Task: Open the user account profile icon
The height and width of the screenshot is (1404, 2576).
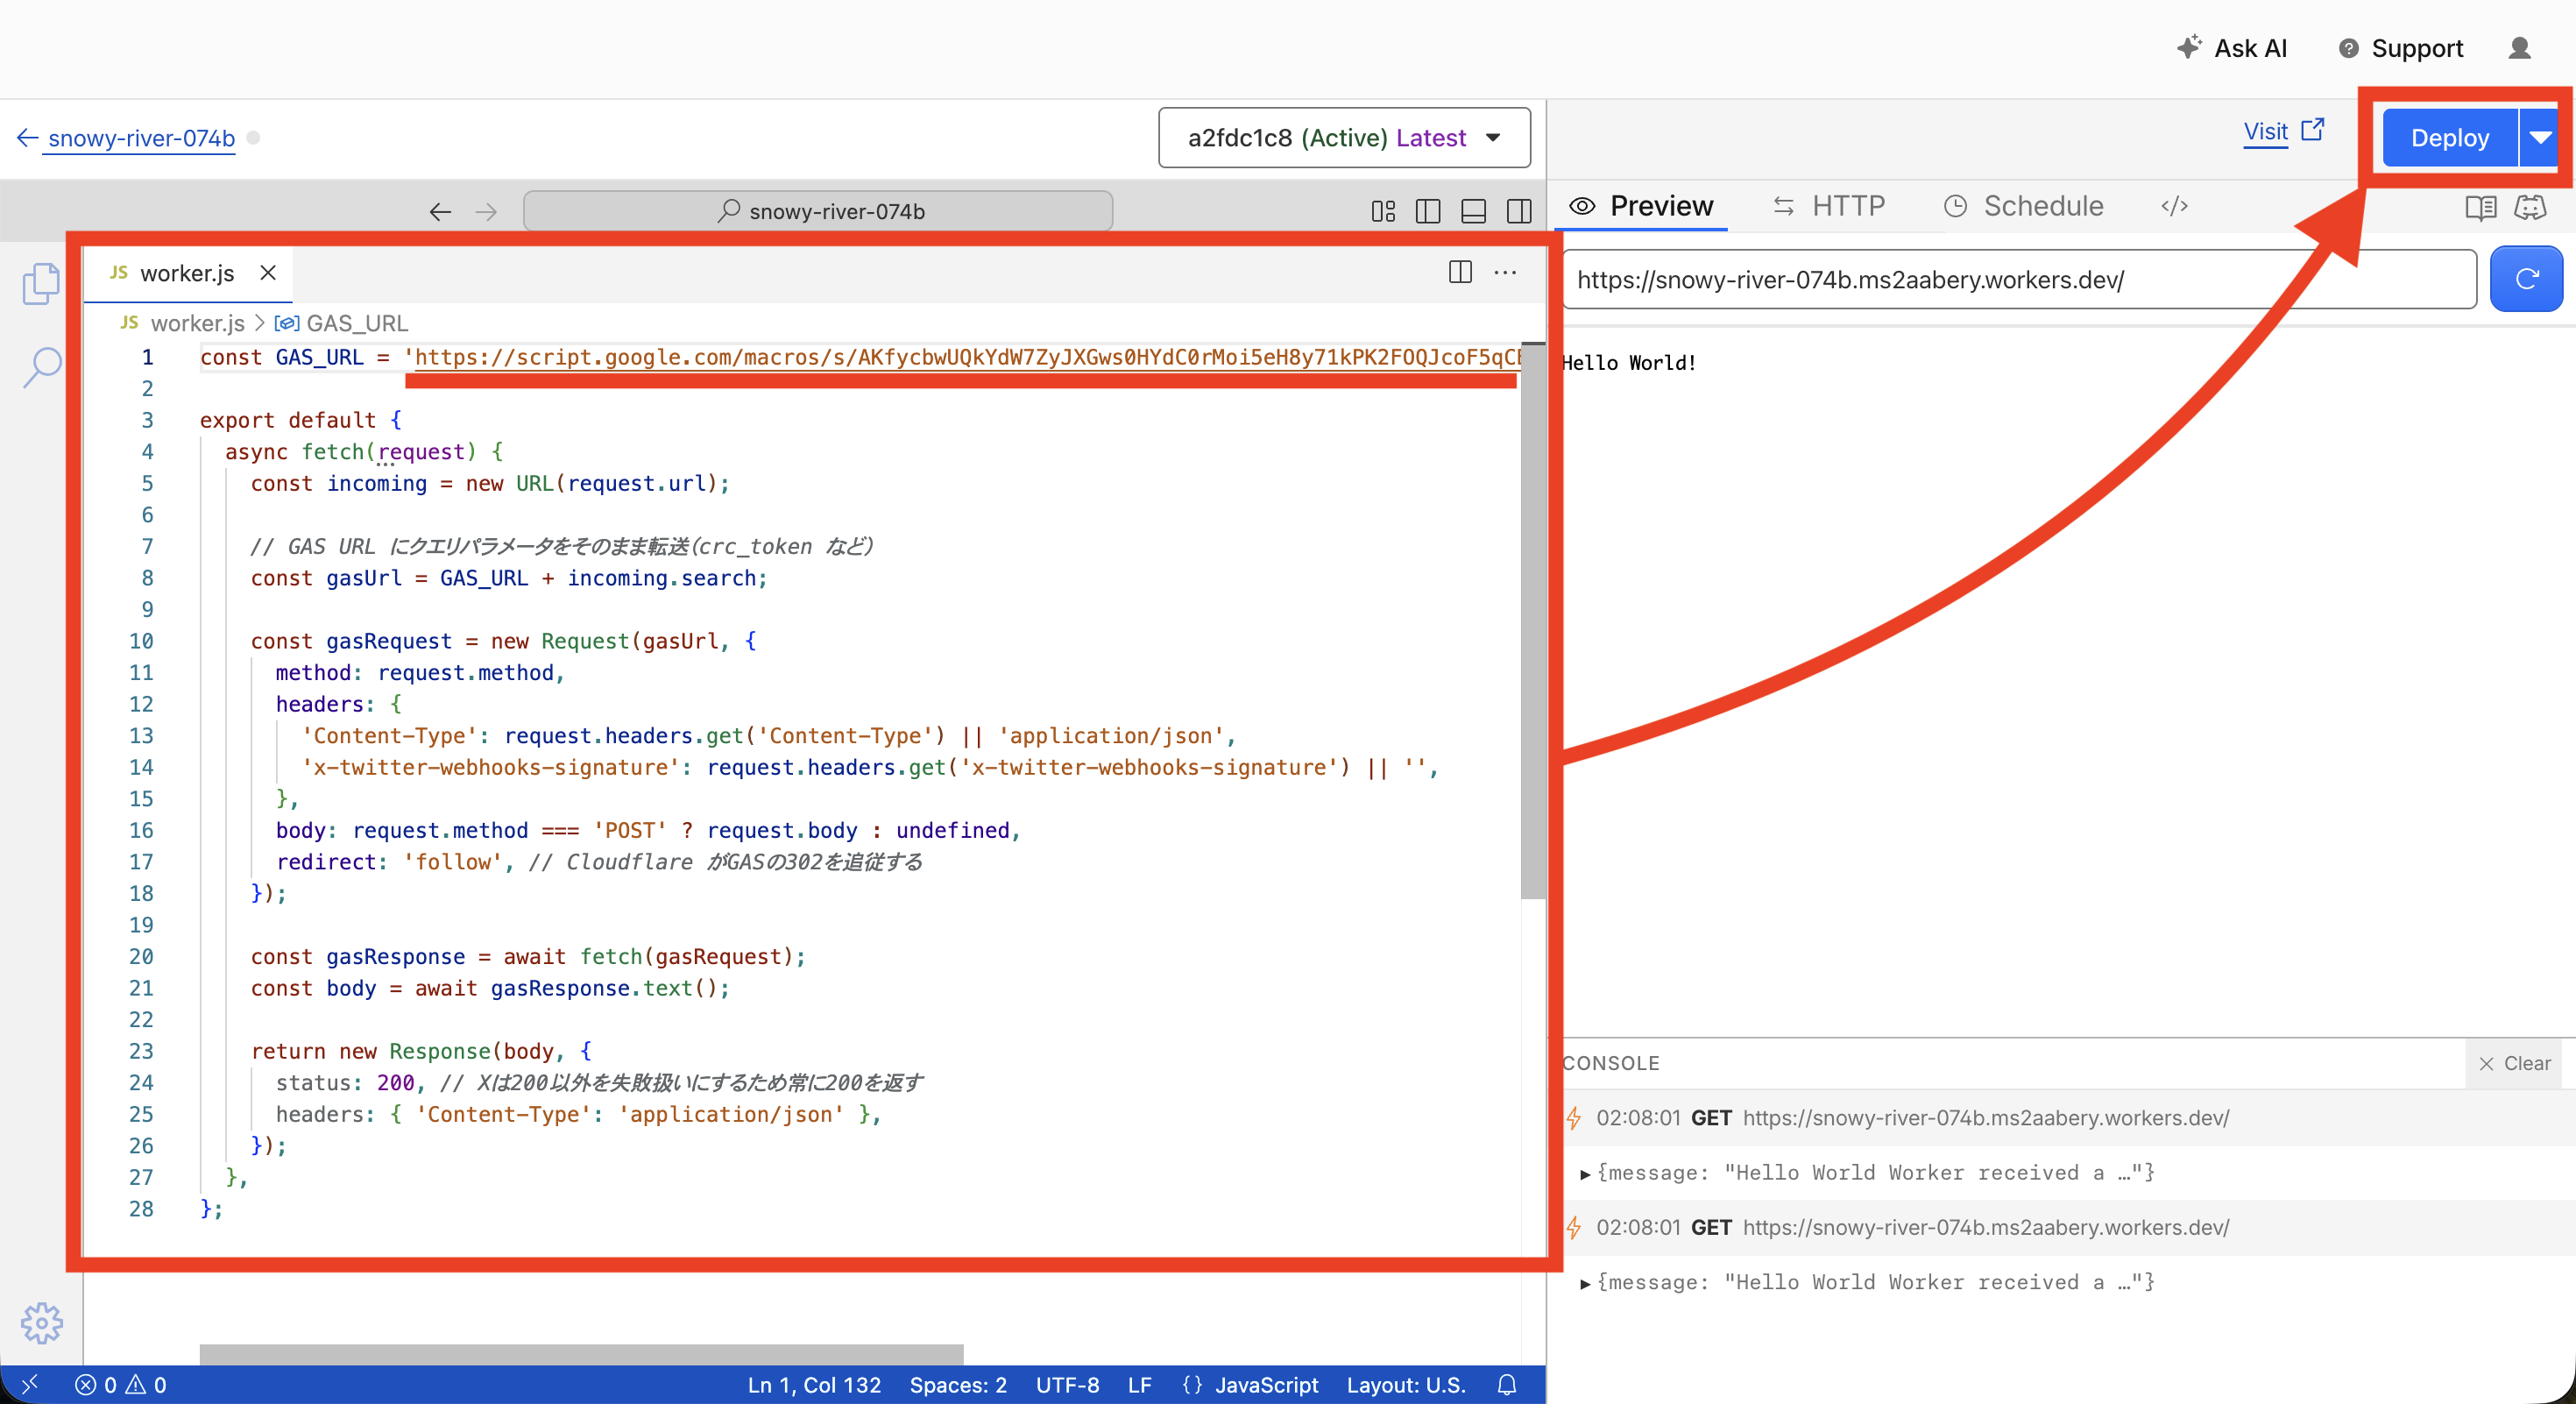Action: 2519,48
